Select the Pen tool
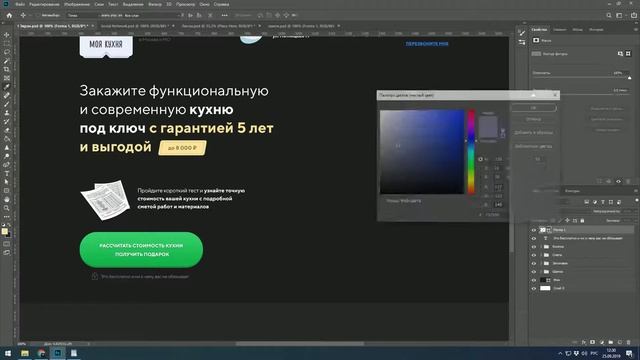This screenshot has height=360, width=640. click(x=7, y=165)
